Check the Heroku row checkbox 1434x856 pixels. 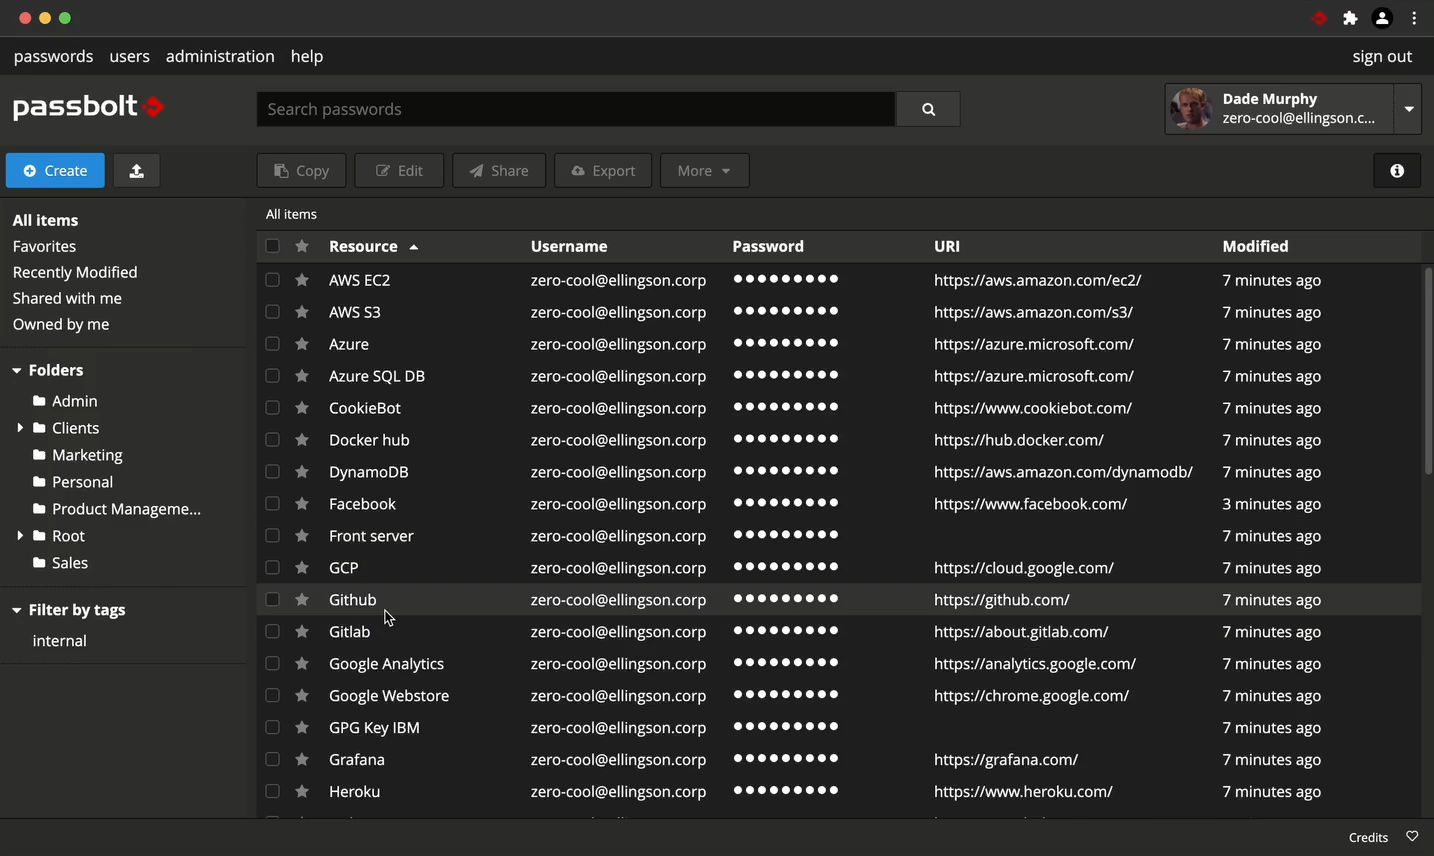pyautogui.click(x=272, y=792)
